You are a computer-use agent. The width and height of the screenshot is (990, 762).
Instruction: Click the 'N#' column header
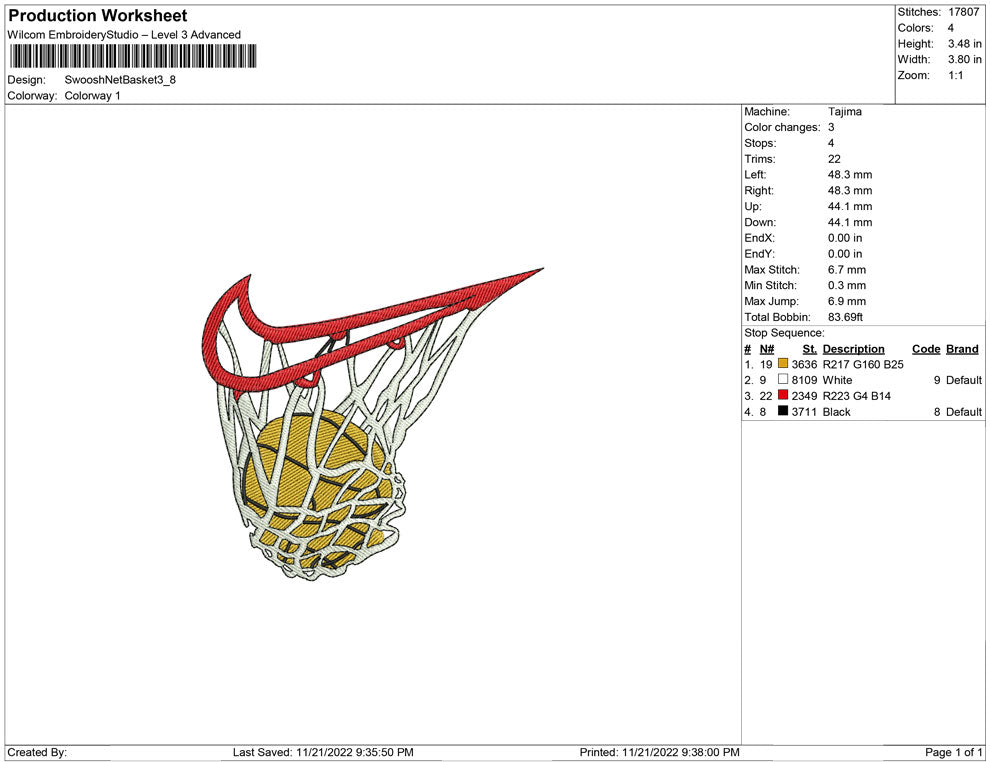tap(766, 348)
